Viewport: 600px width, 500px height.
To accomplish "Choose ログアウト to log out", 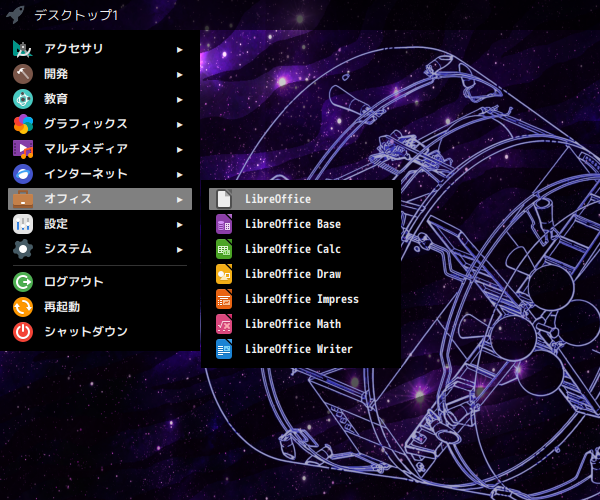I will pos(100,282).
